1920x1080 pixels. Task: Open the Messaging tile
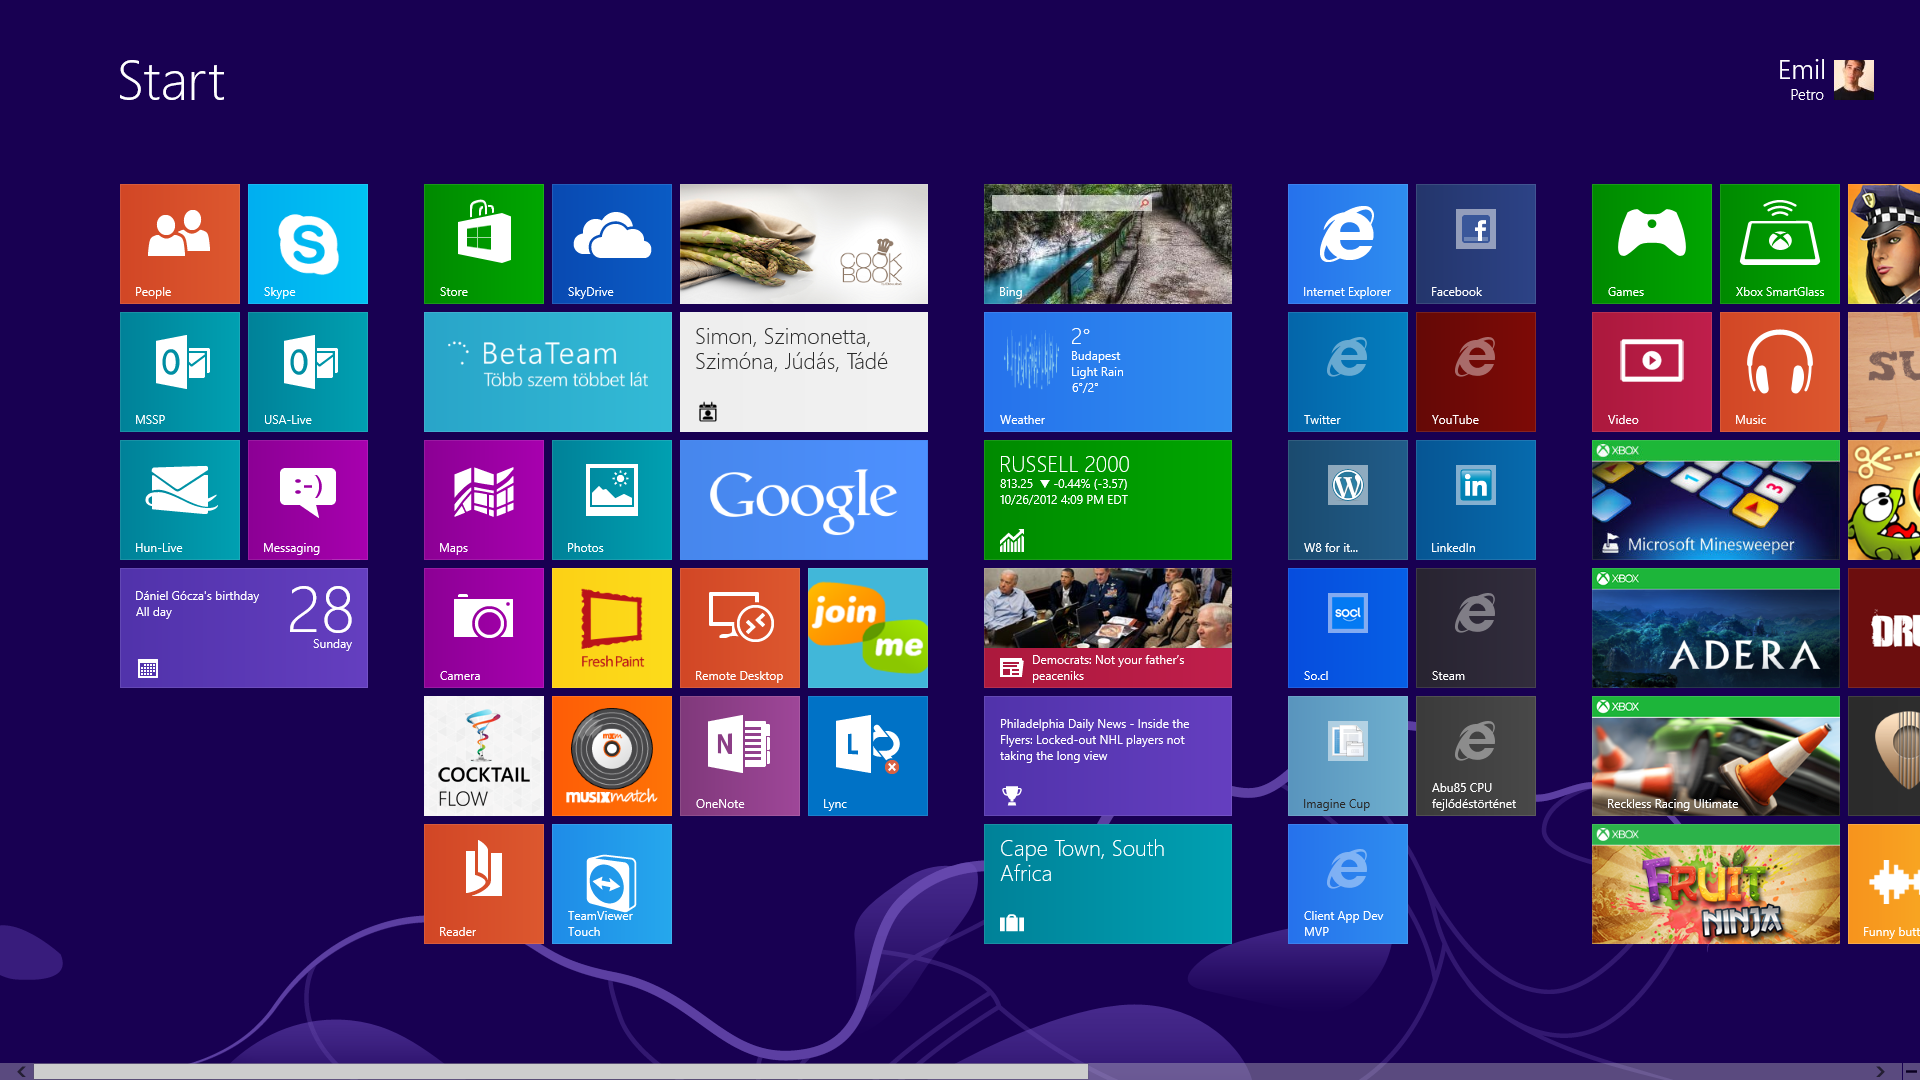pyautogui.click(x=308, y=500)
